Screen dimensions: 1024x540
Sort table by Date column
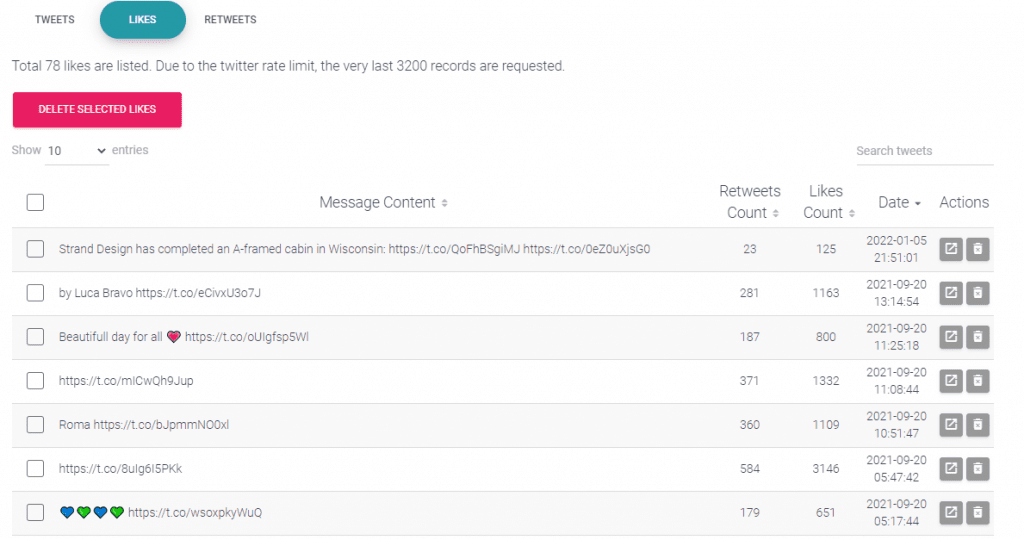[x=899, y=202]
